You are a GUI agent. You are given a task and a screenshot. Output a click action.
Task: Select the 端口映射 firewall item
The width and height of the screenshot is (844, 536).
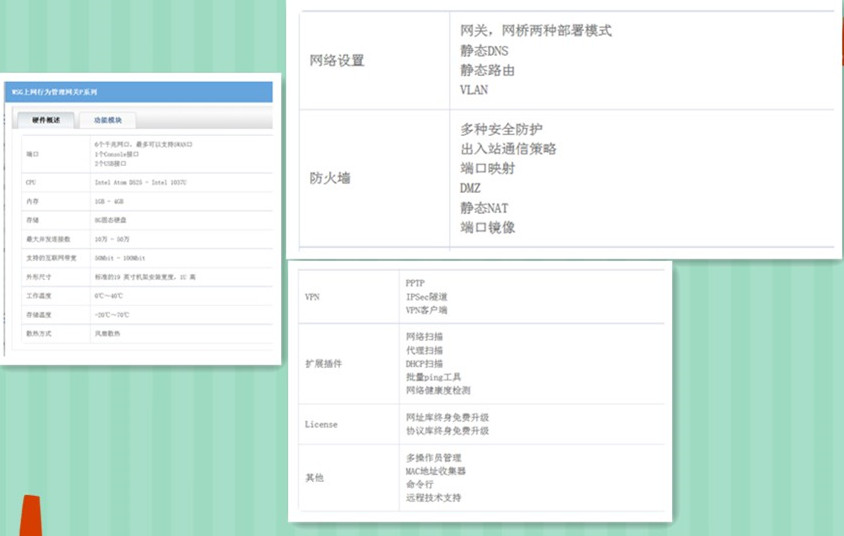click(488, 168)
